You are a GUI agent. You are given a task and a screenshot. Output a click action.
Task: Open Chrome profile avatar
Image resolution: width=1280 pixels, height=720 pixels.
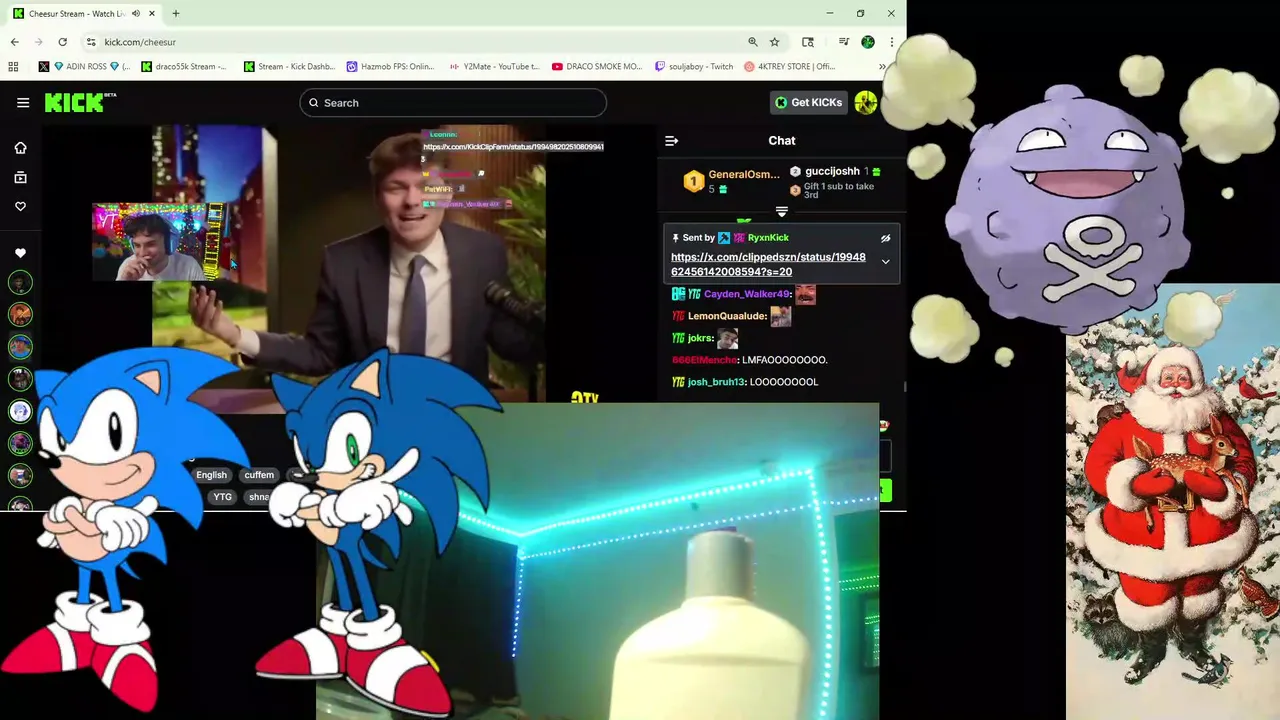pyautogui.click(x=868, y=42)
